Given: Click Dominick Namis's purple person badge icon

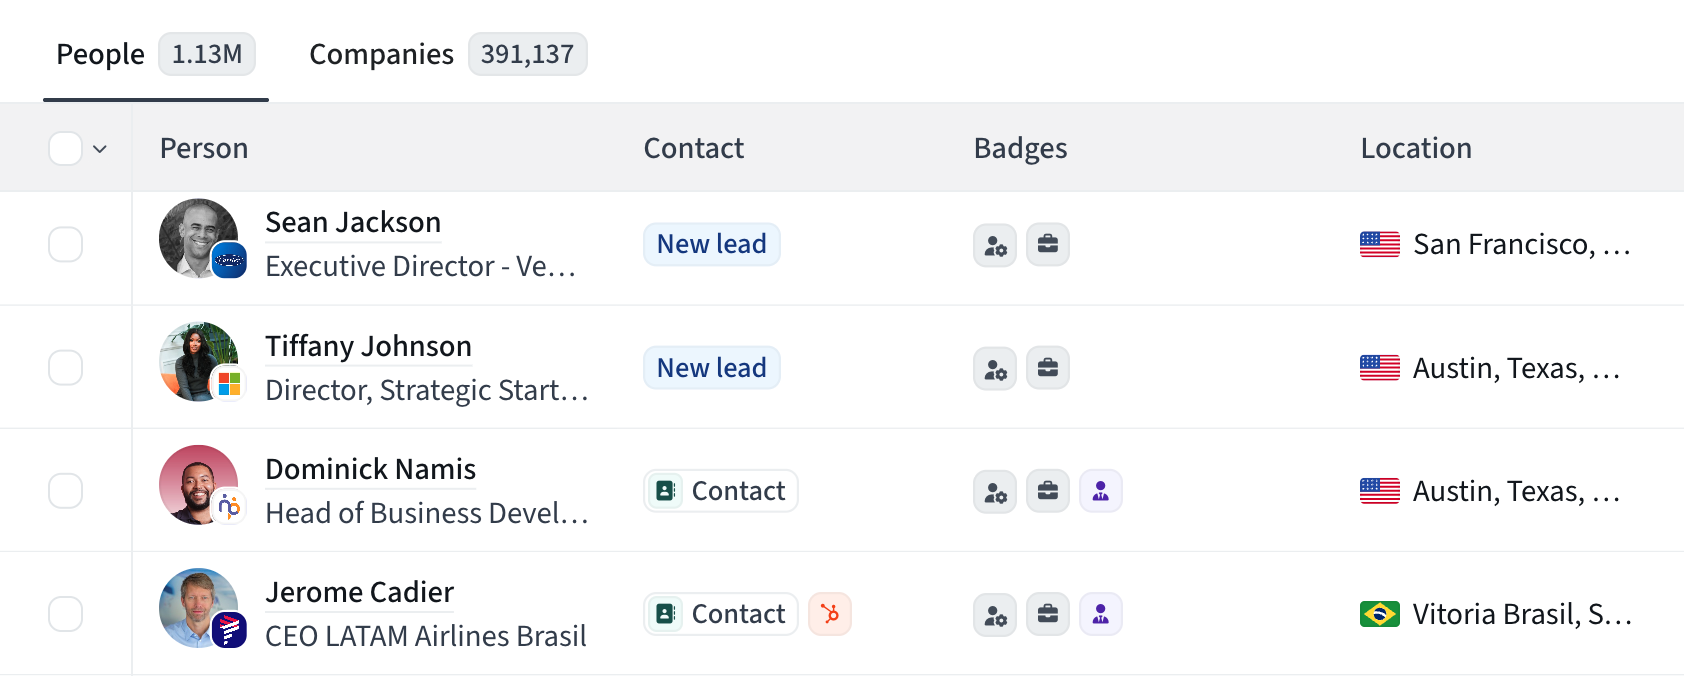Looking at the screenshot, I should (1101, 491).
